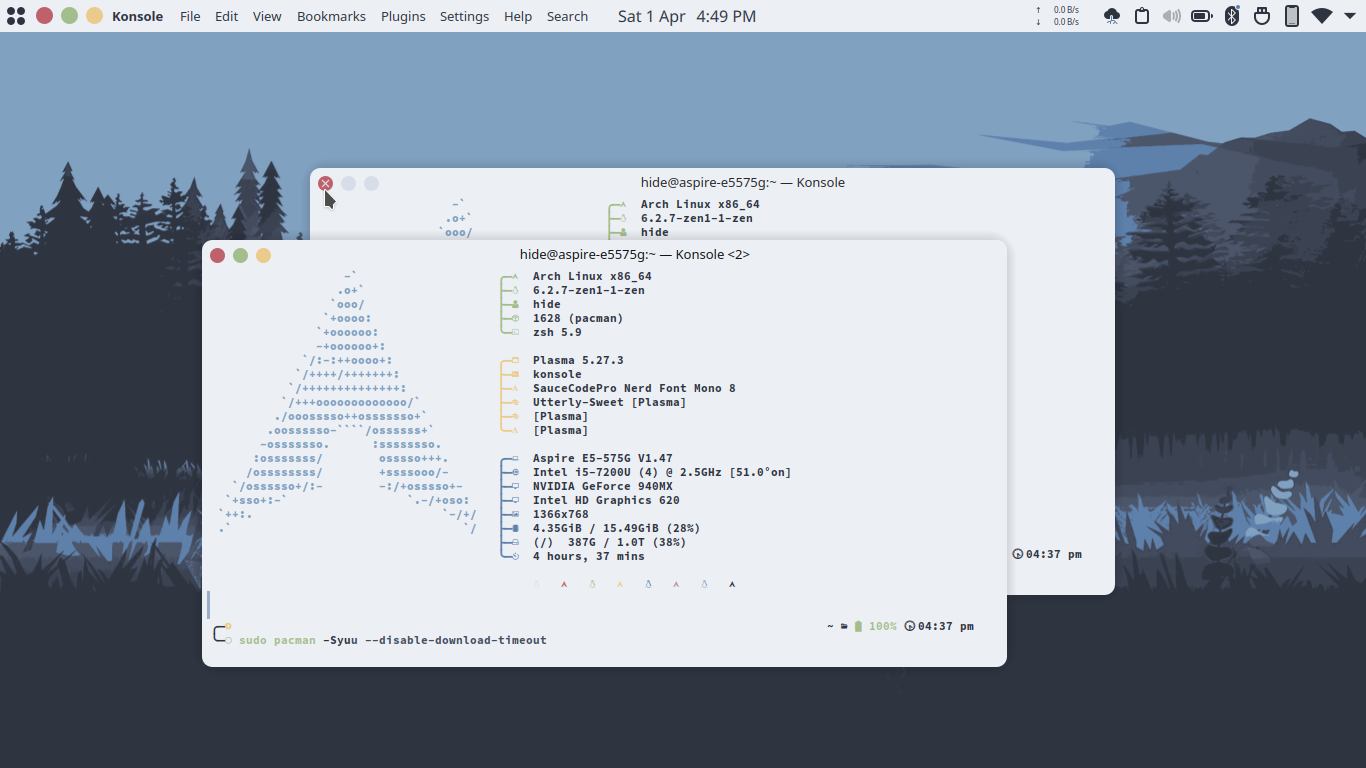Click the Konsole <2> window title text
1366x768 pixels.
635,255
